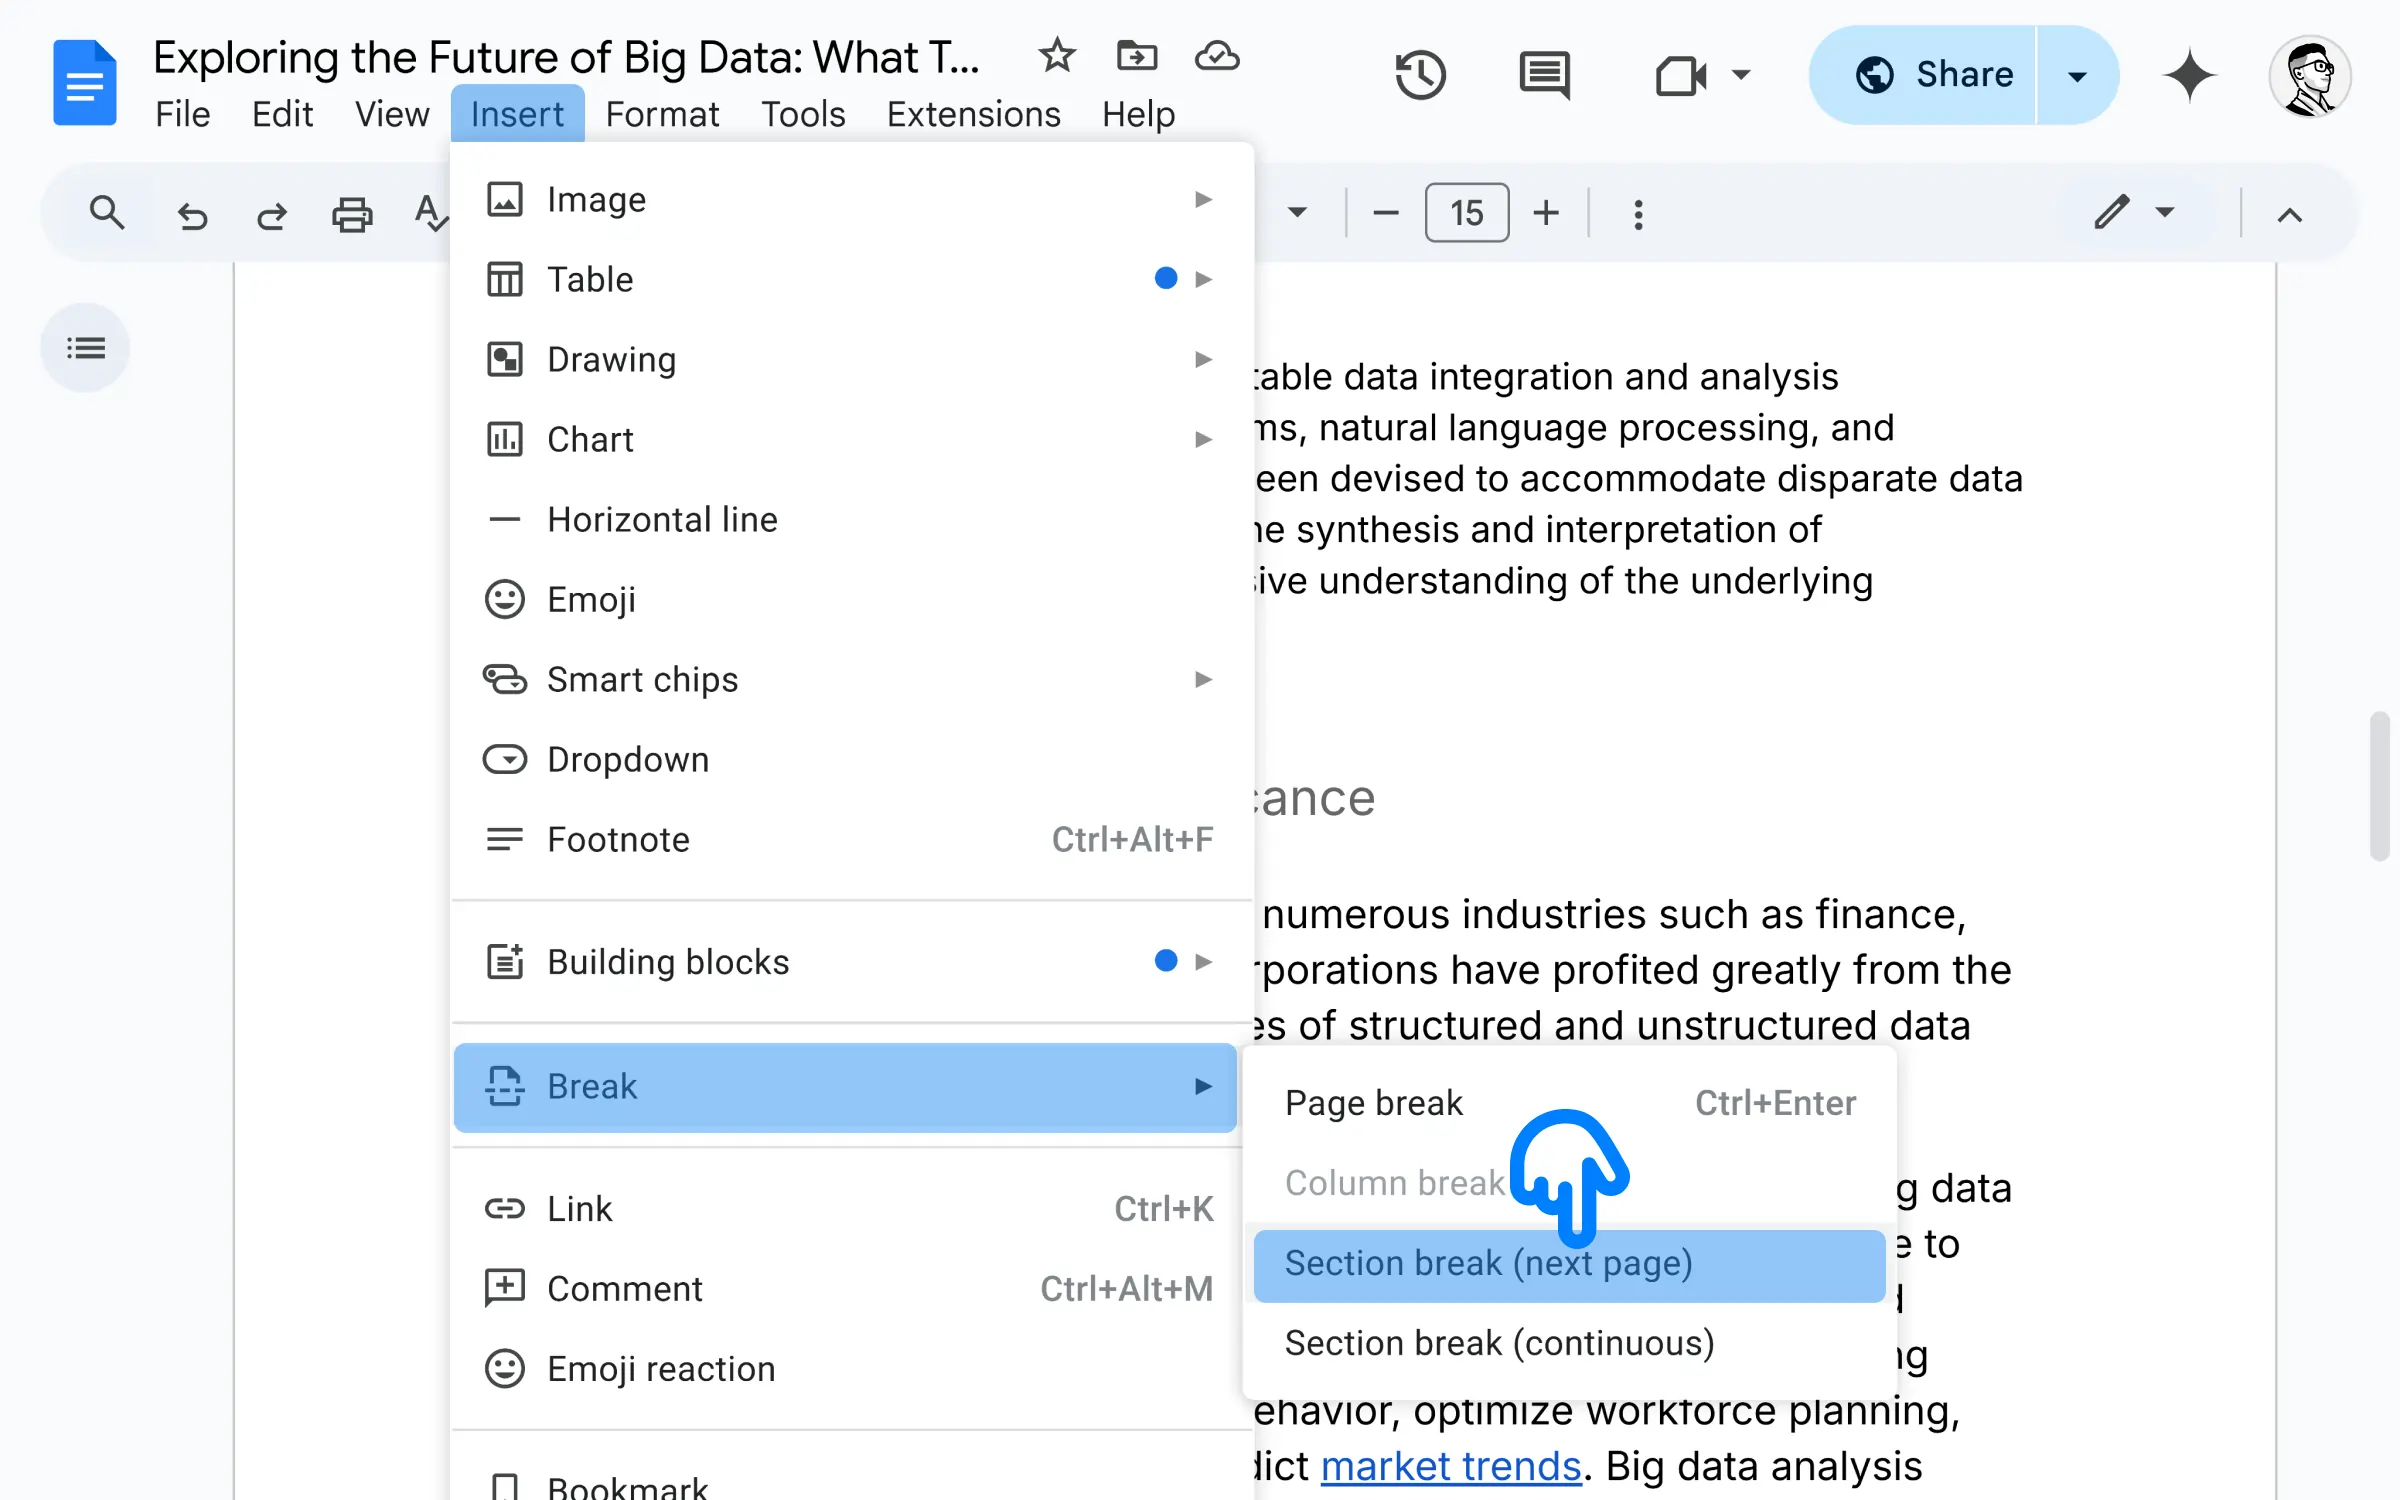Open the video call options dropdown arrow
Image resolution: width=2400 pixels, height=1500 pixels.
(x=1741, y=74)
